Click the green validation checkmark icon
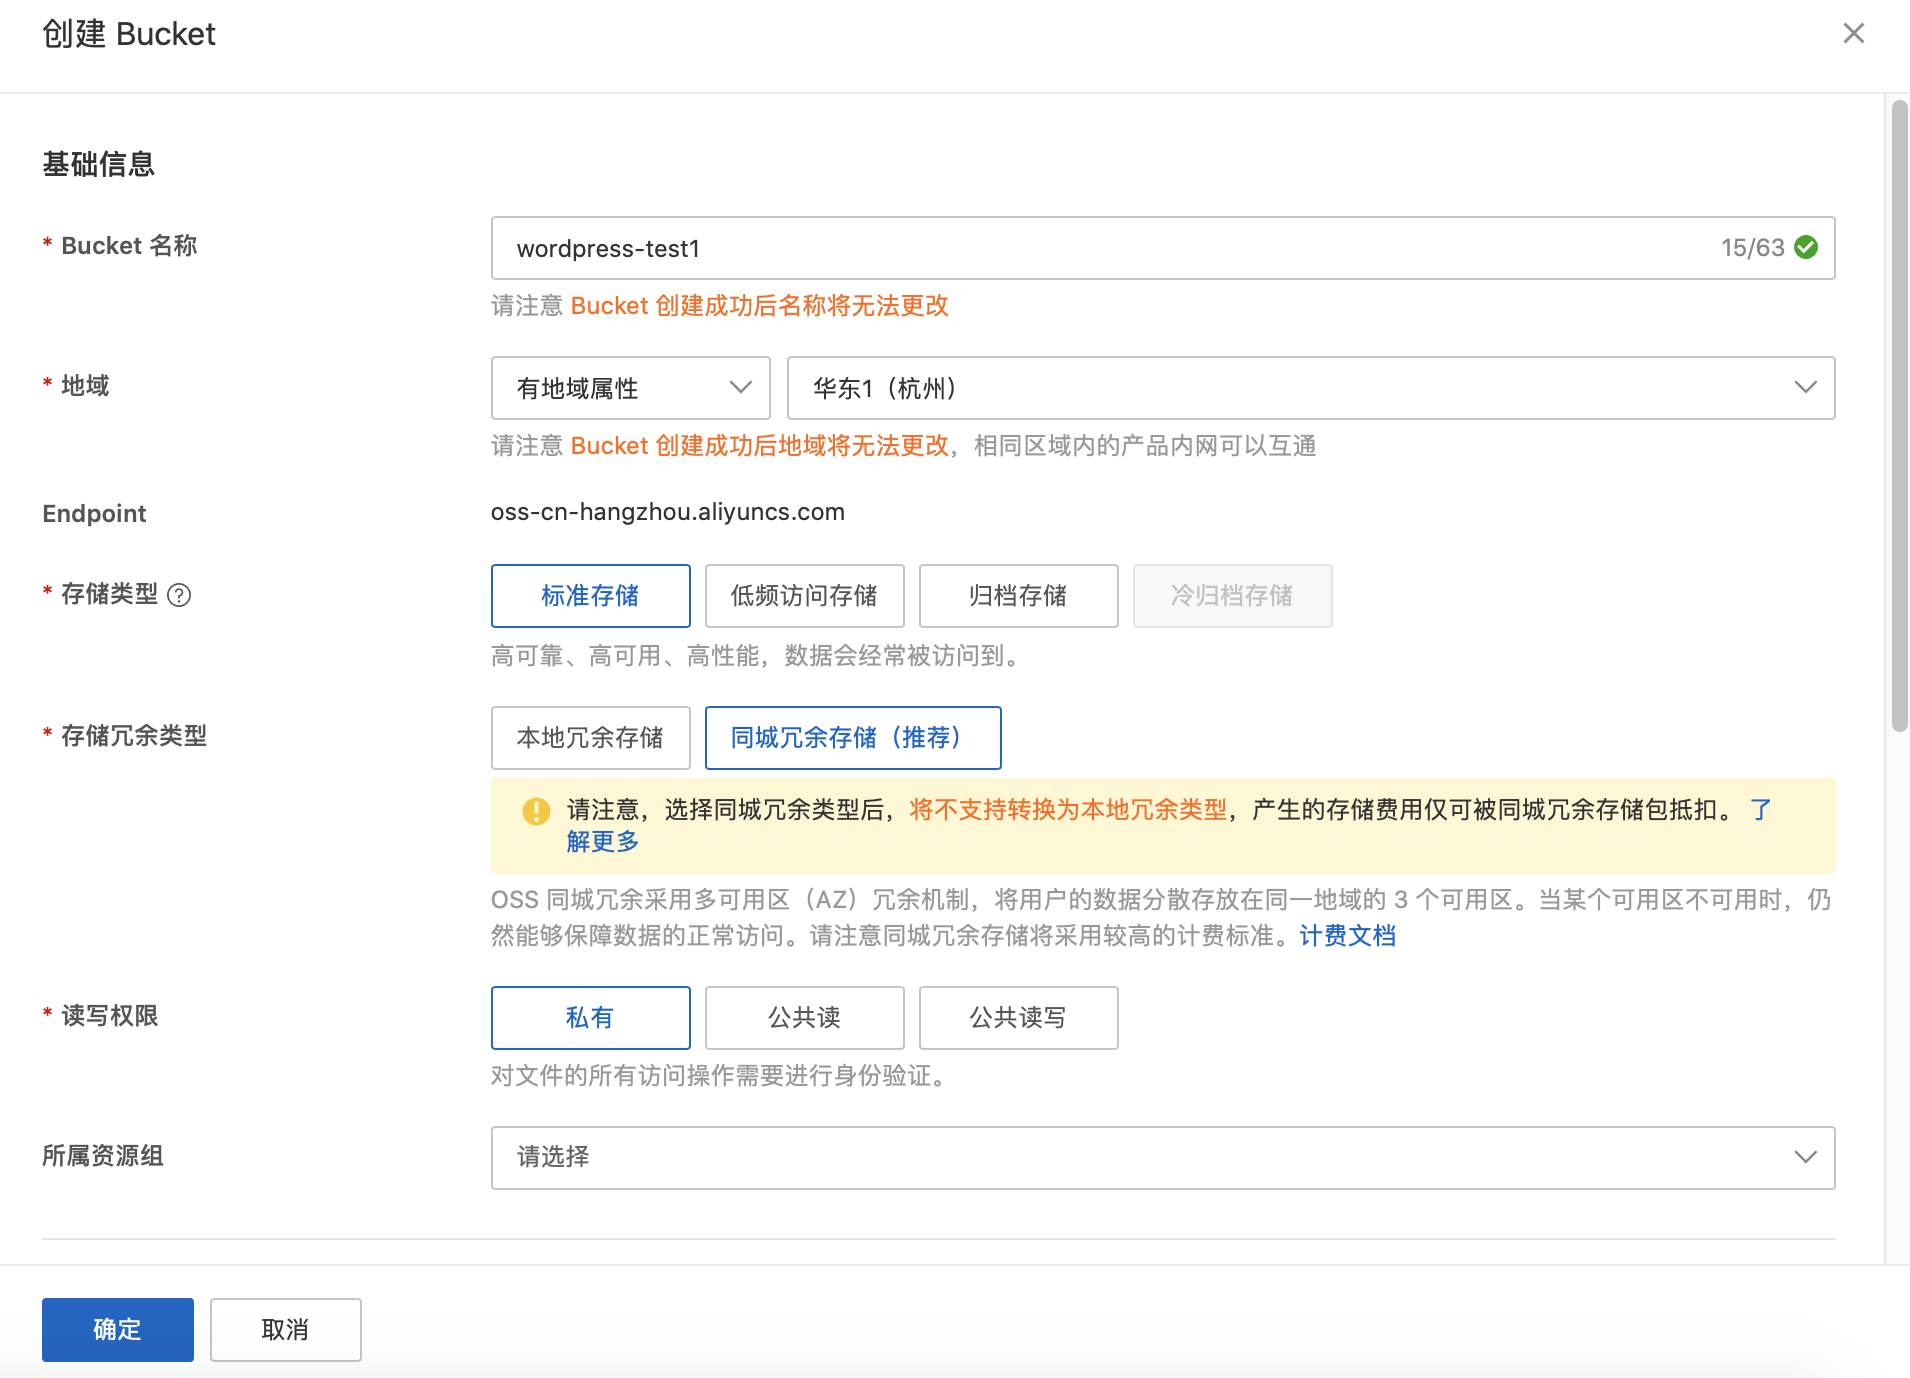This screenshot has height=1378, width=1910. (x=1806, y=247)
